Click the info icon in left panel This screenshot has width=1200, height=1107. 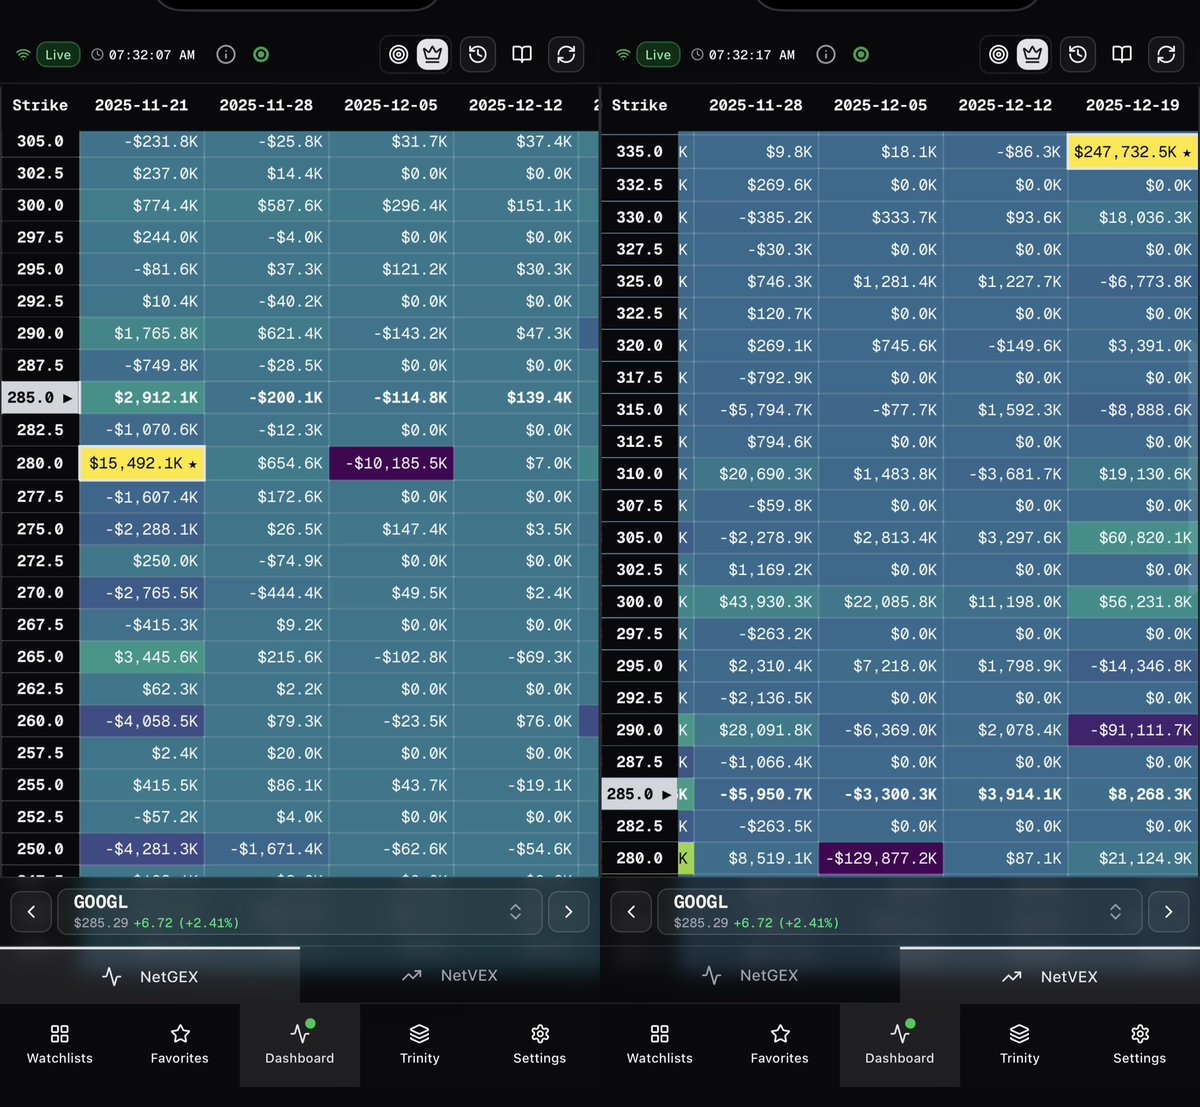click(226, 55)
